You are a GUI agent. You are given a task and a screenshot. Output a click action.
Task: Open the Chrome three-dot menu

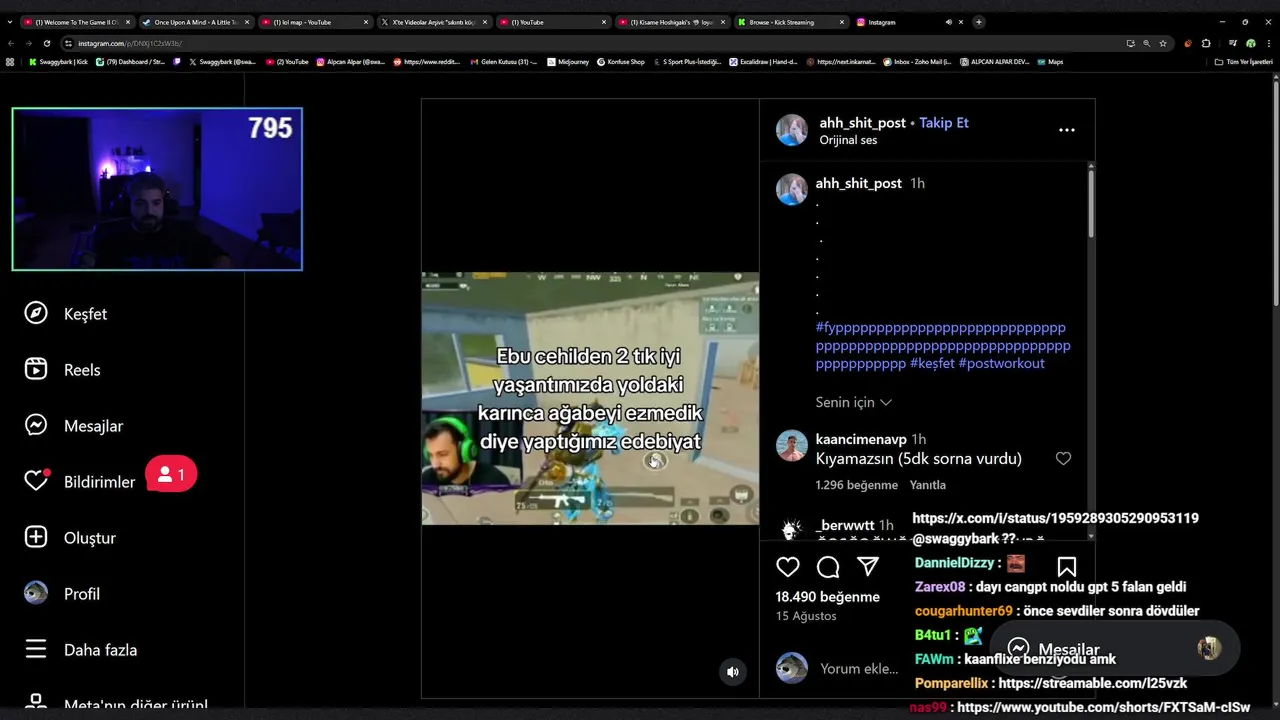point(1268,43)
